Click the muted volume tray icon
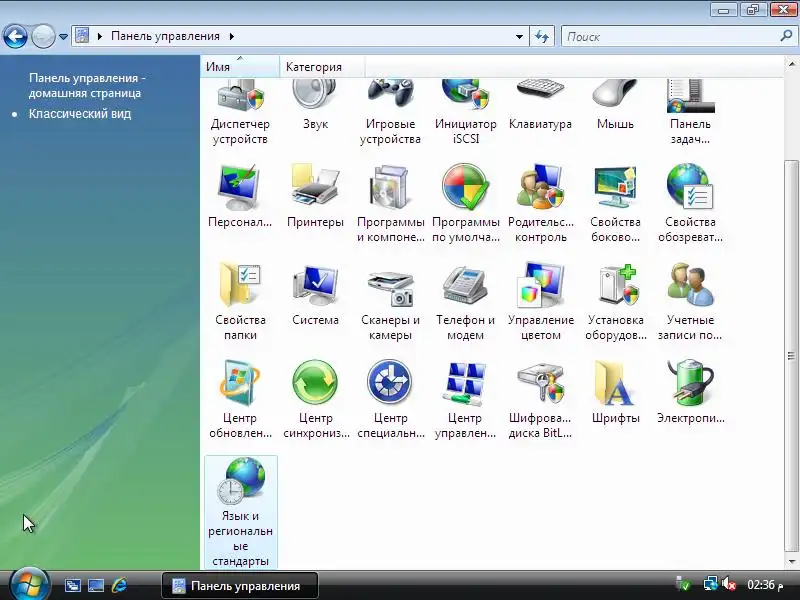The width and height of the screenshot is (800, 600). [x=729, y=584]
